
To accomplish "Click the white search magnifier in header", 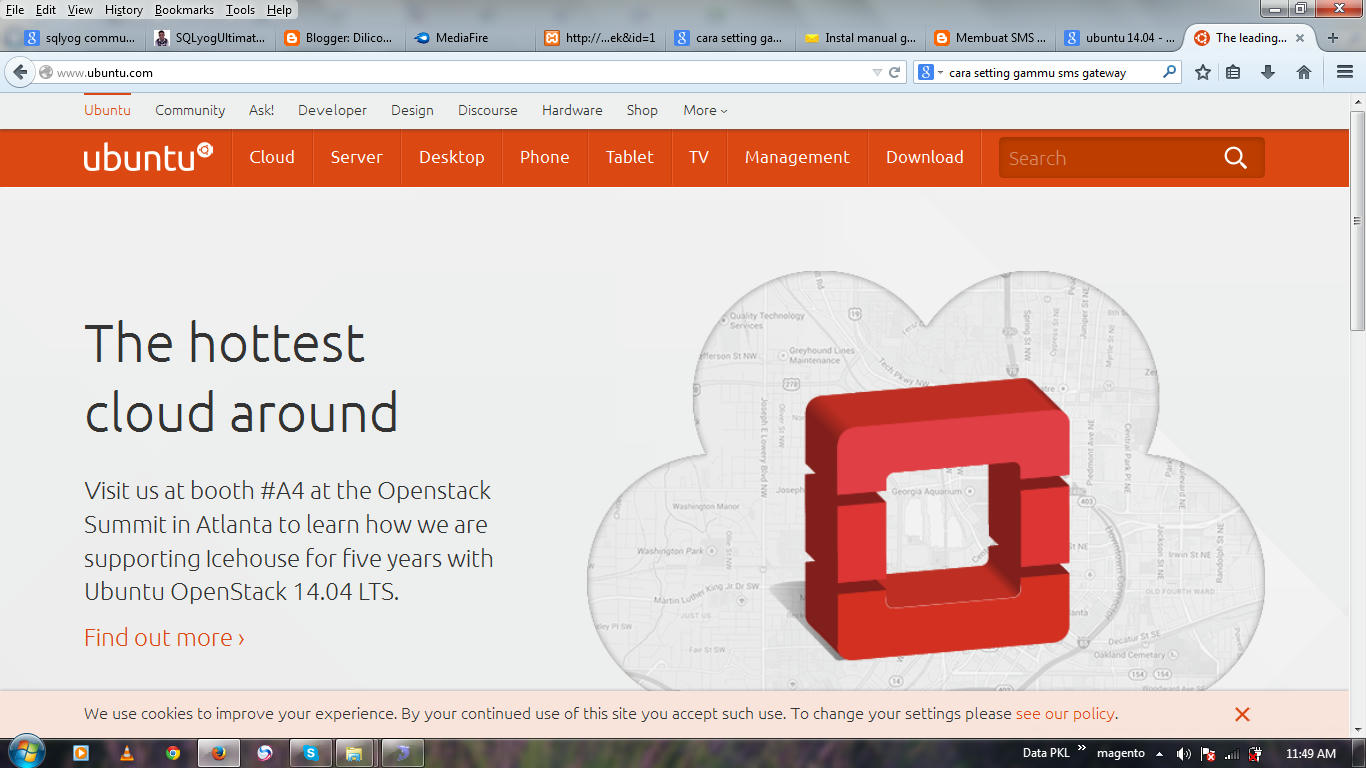I will (1236, 158).
